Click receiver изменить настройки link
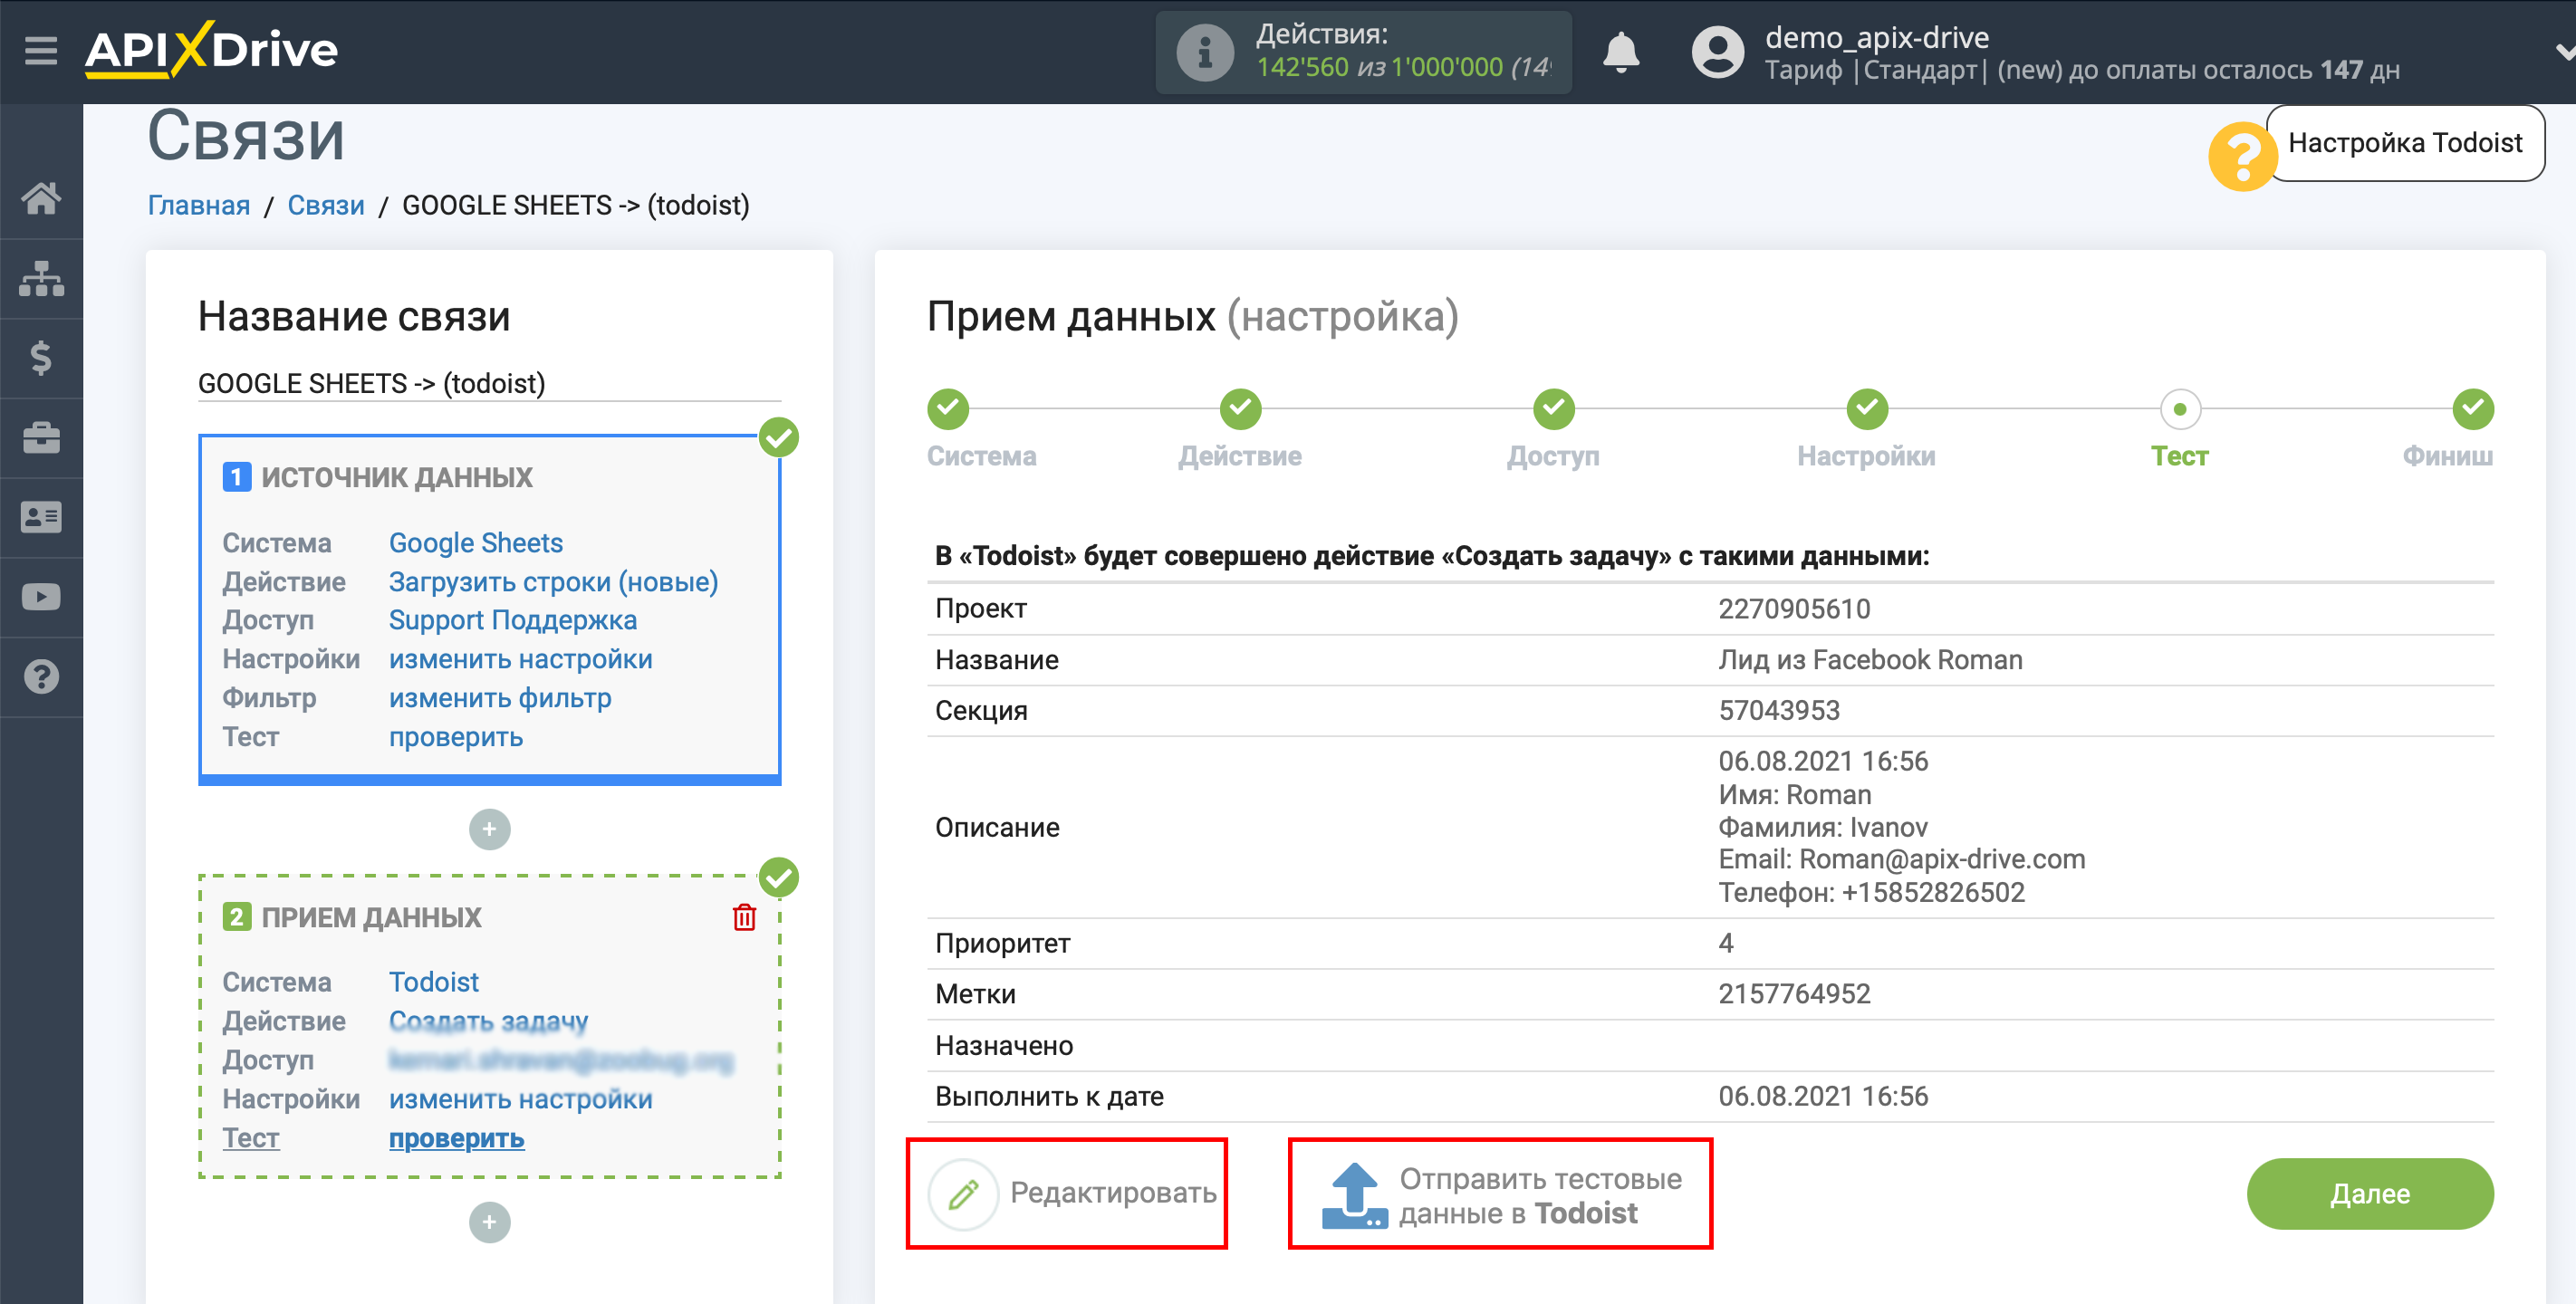This screenshot has height=1304, width=2576. click(520, 1099)
